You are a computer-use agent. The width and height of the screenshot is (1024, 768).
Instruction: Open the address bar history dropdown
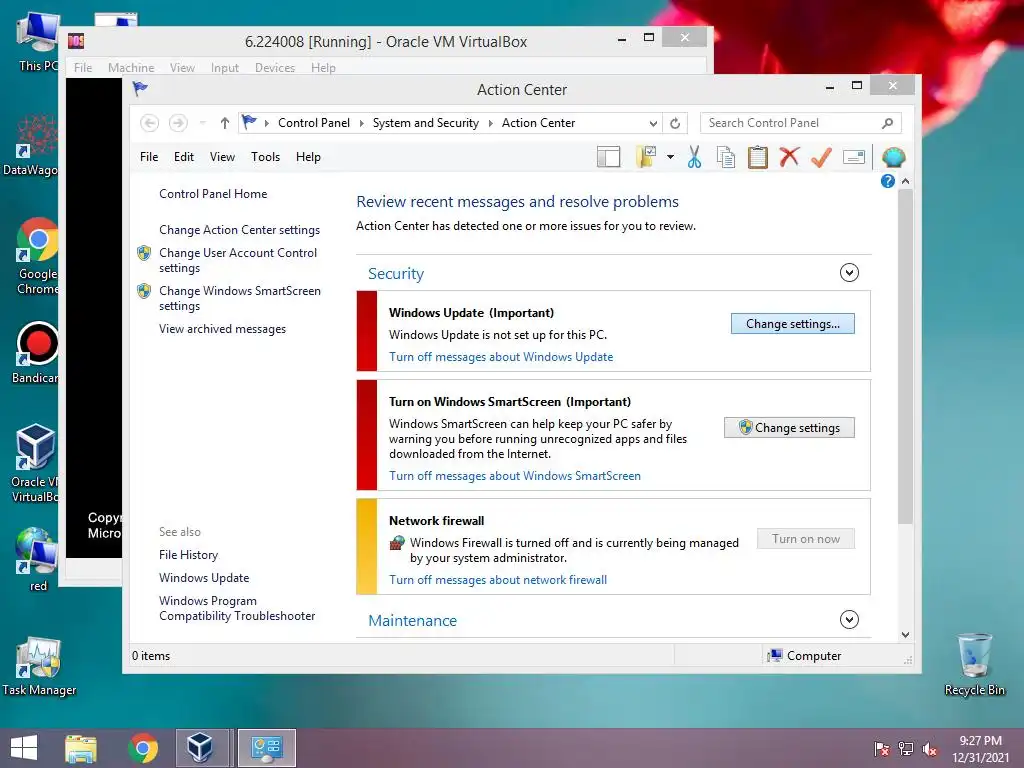coord(652,123)
